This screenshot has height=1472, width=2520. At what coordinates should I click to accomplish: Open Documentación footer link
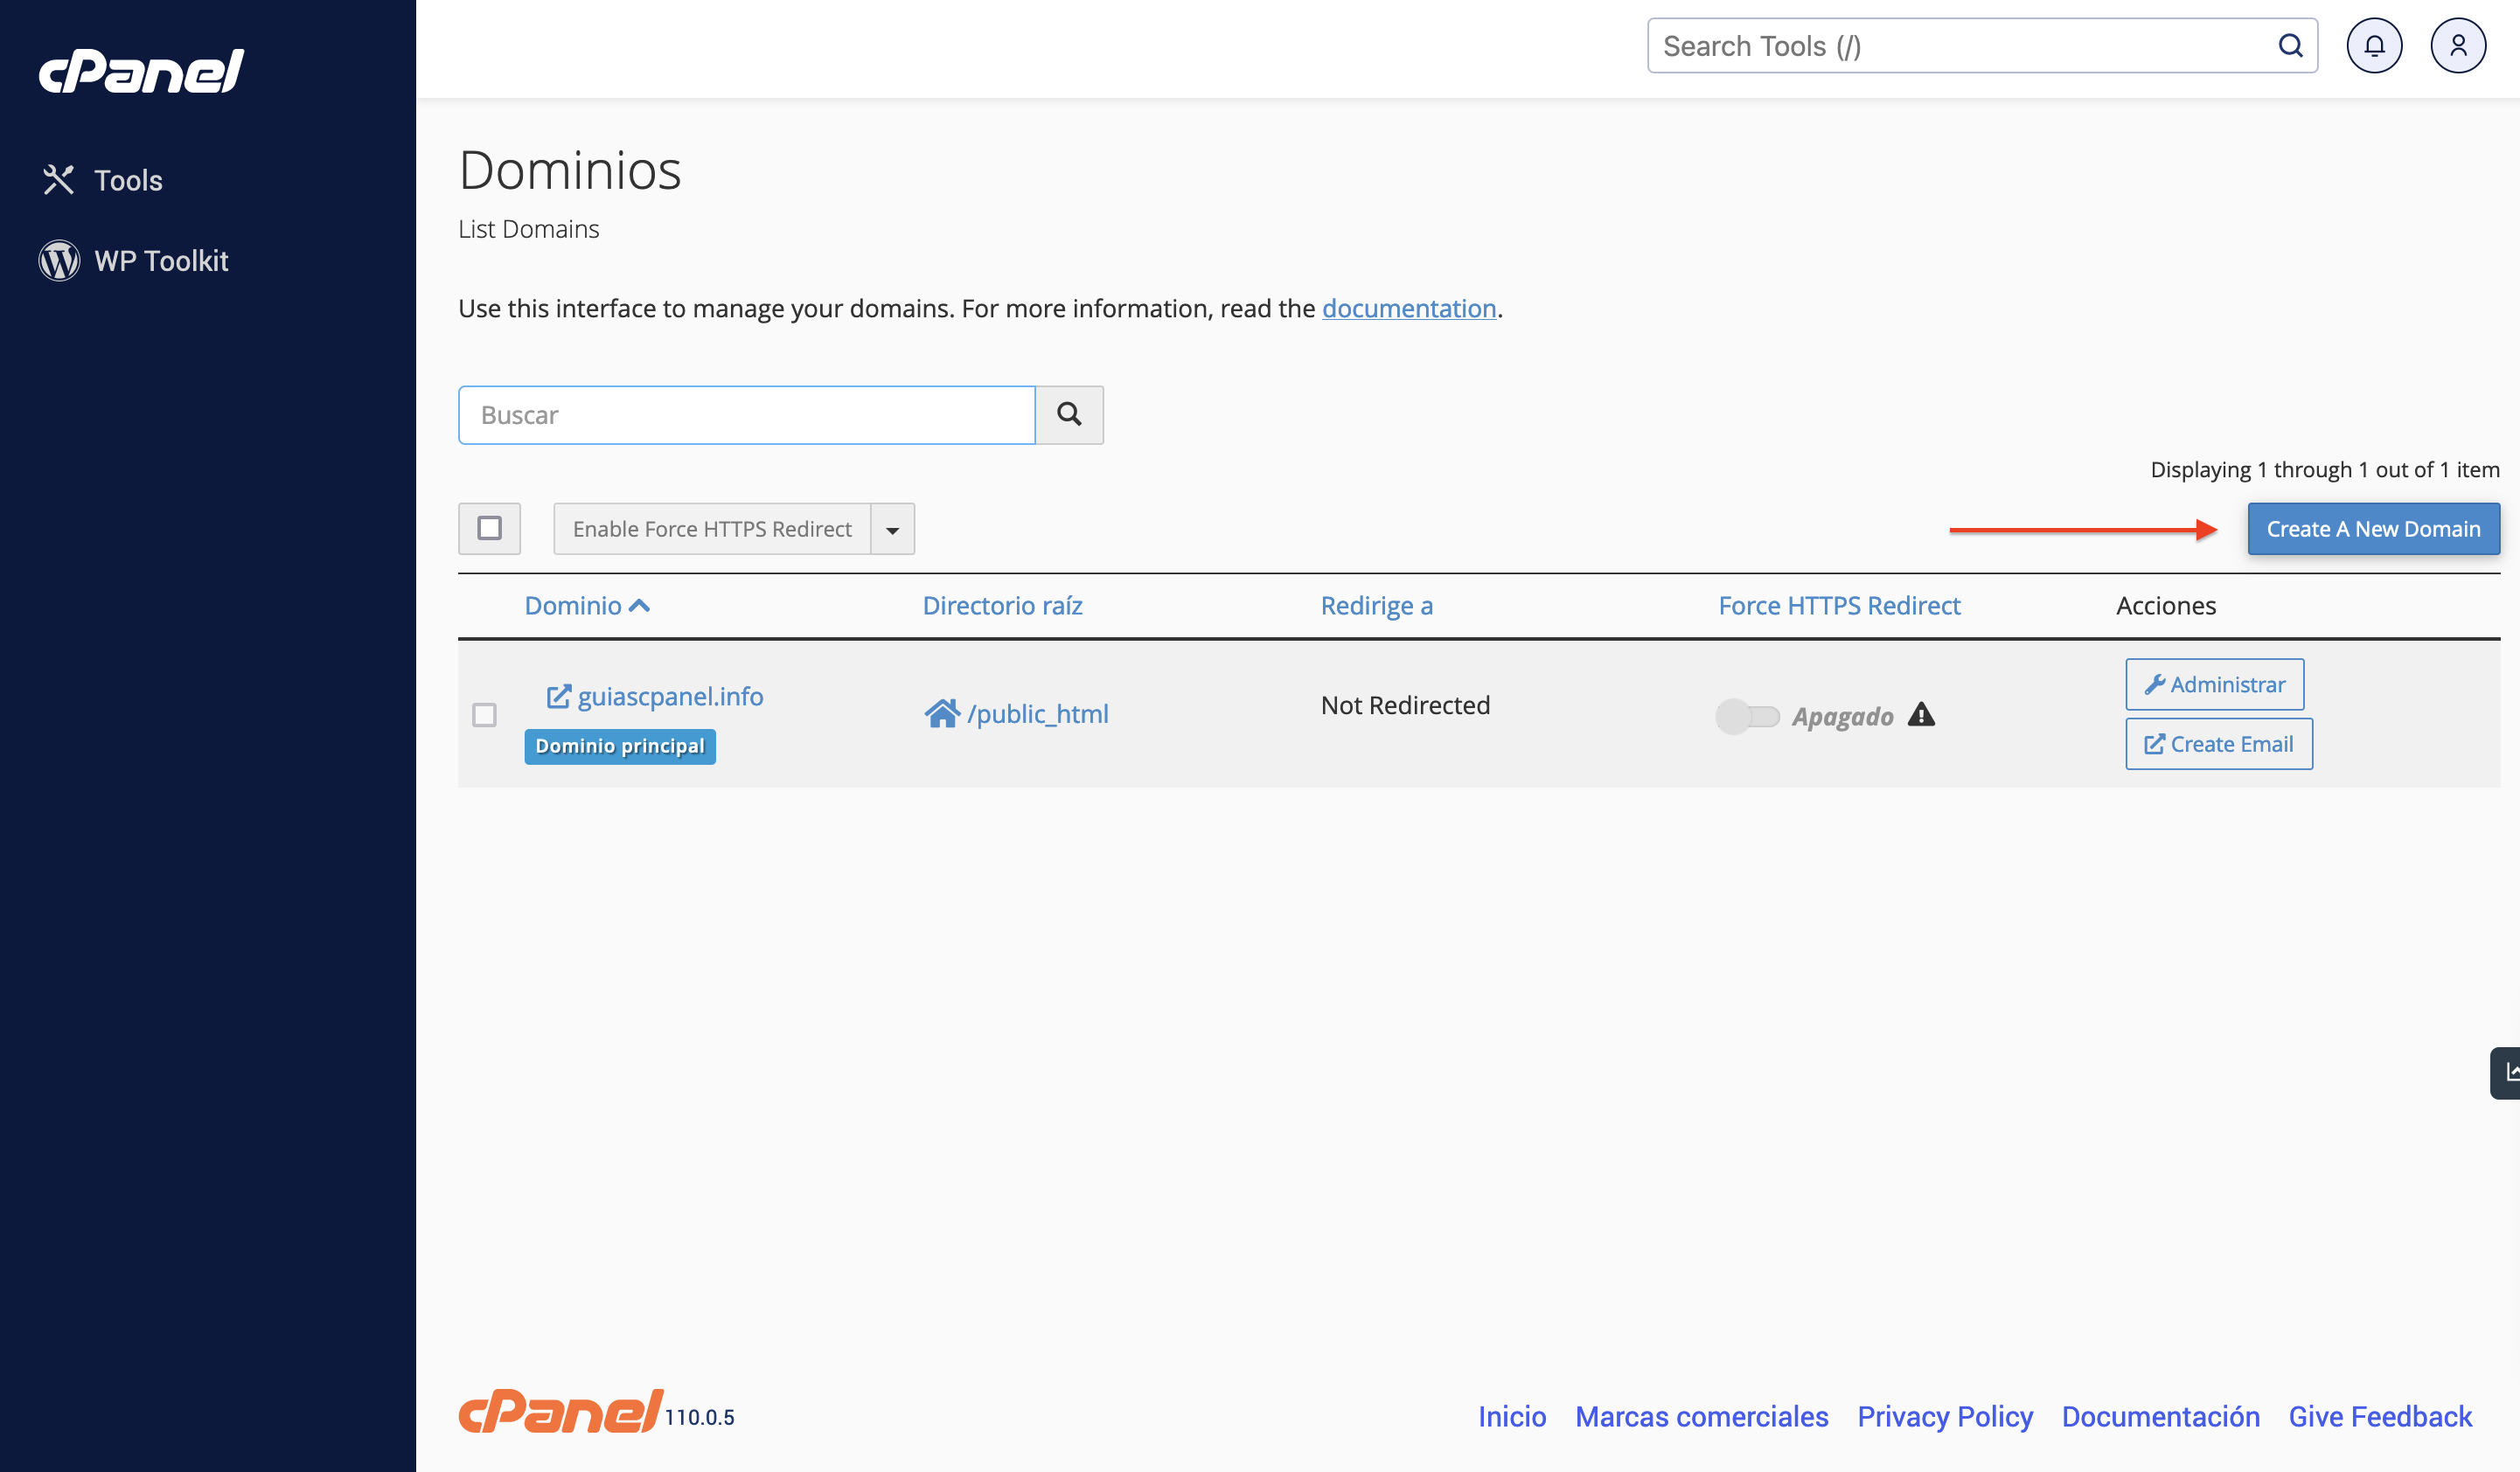coord(2160,1417)
